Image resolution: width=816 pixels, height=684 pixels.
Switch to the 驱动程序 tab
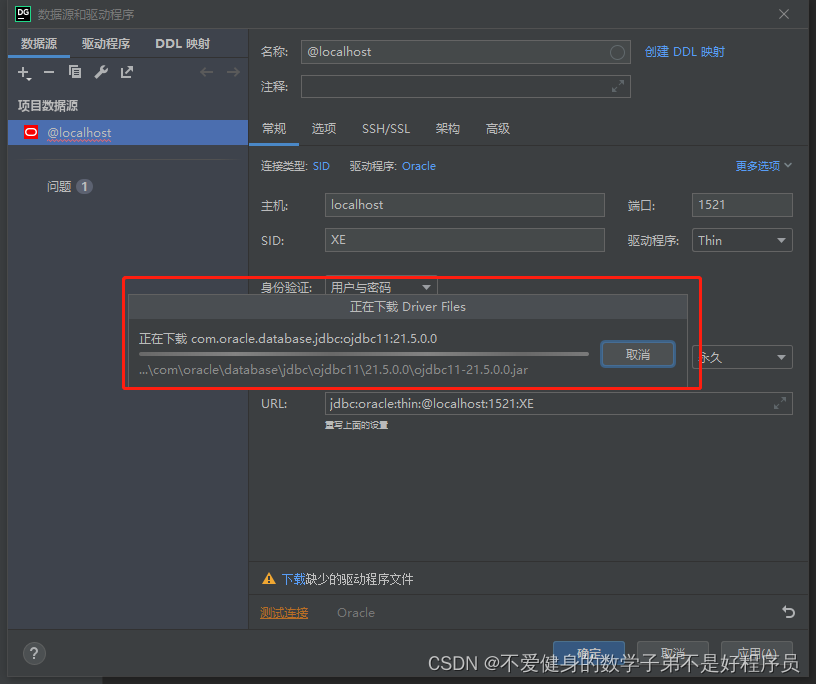[x=106, y=44]
